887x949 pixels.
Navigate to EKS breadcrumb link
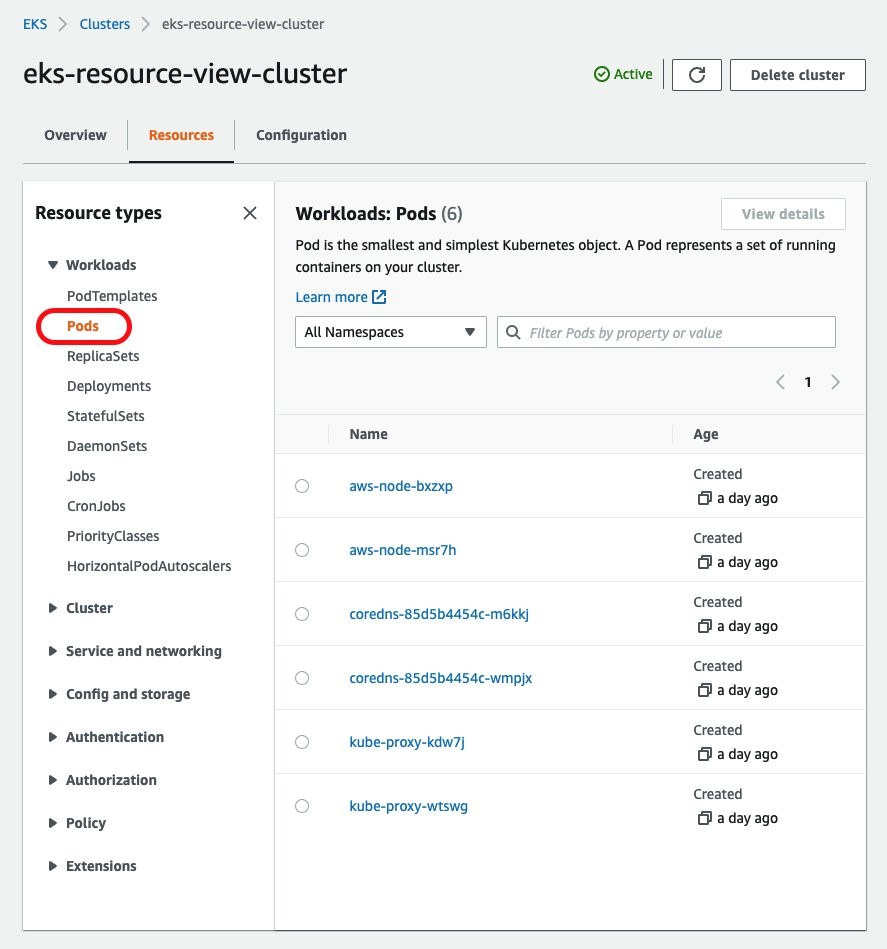[35, 24]
